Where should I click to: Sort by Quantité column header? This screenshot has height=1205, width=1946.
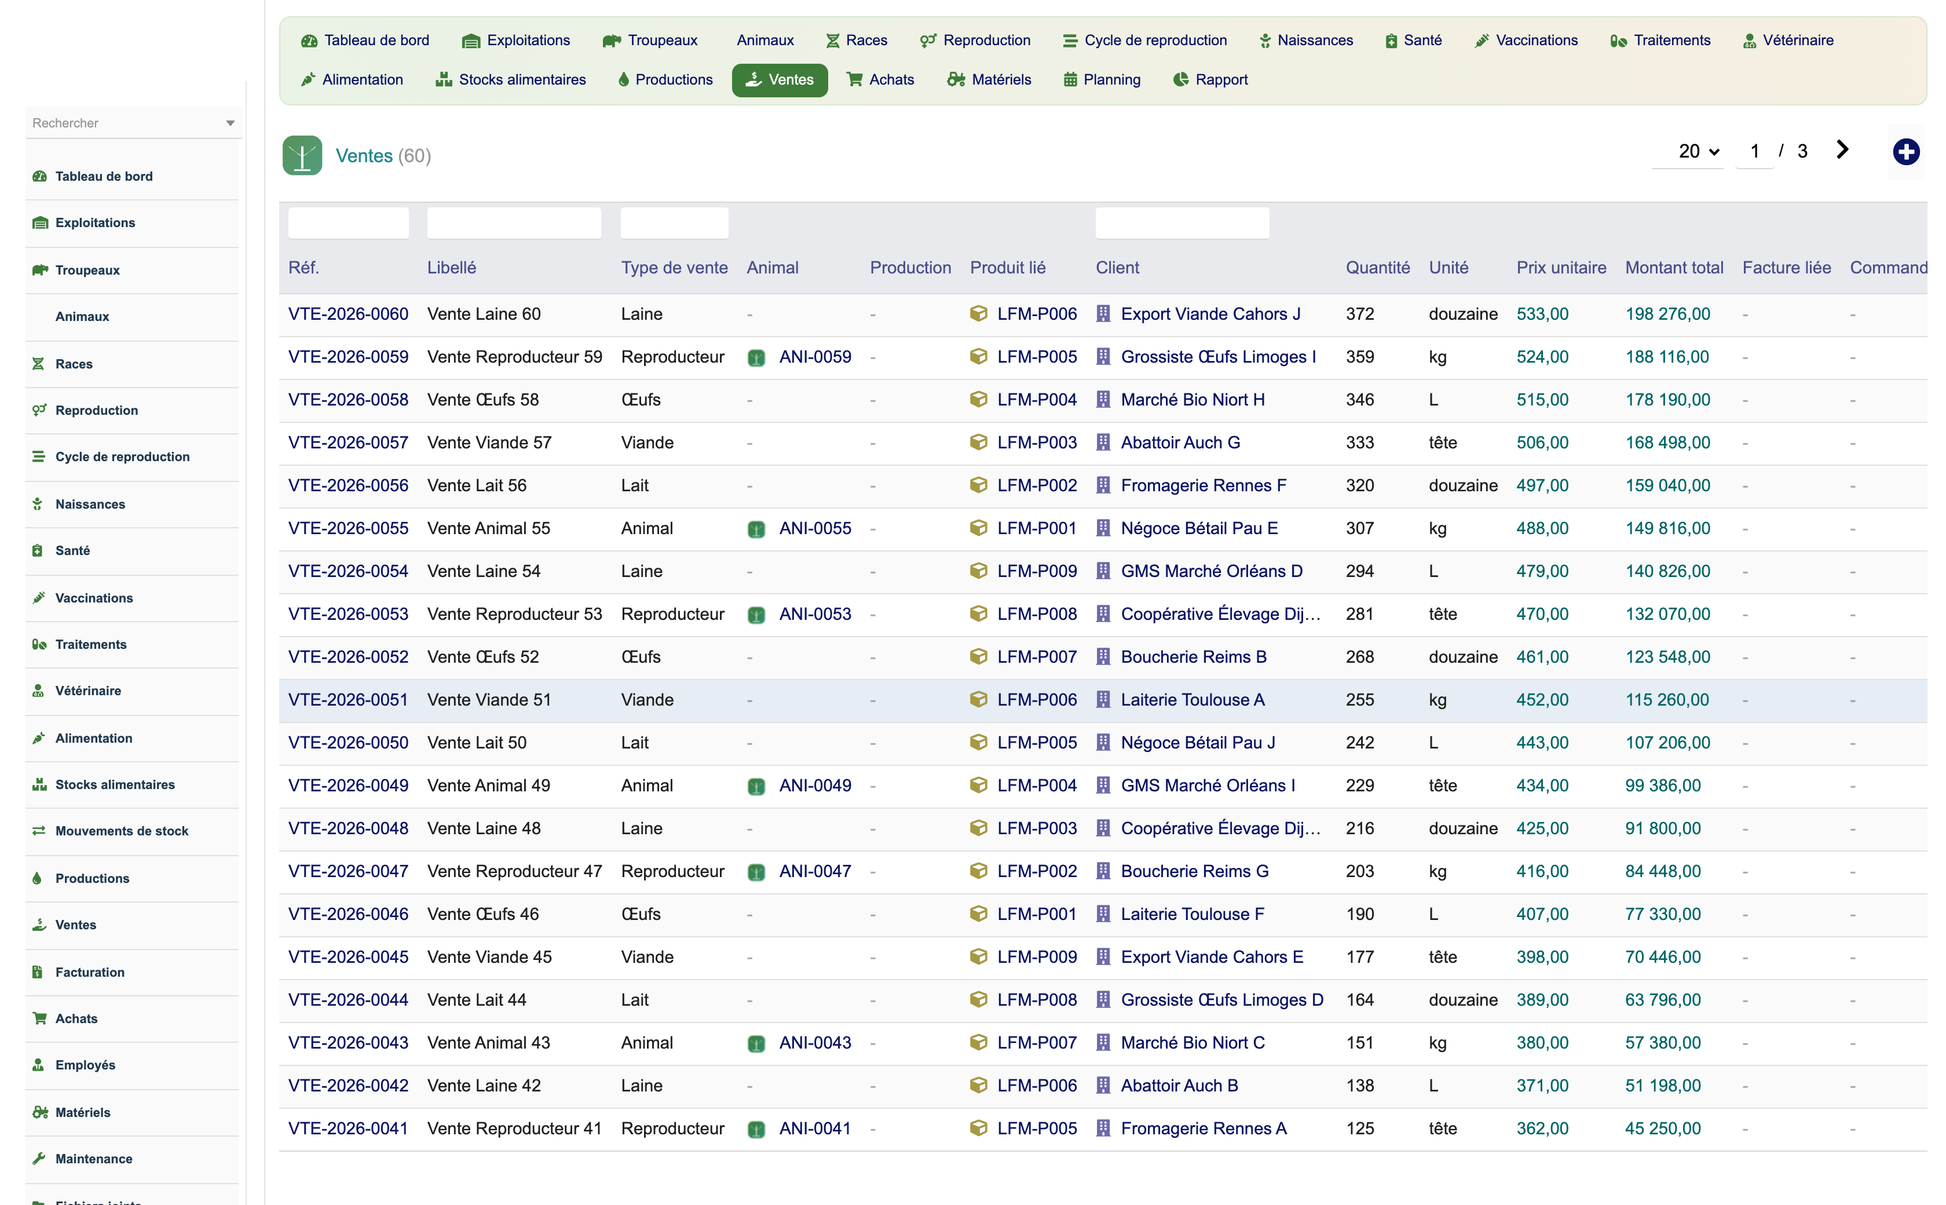[1377, 268]
